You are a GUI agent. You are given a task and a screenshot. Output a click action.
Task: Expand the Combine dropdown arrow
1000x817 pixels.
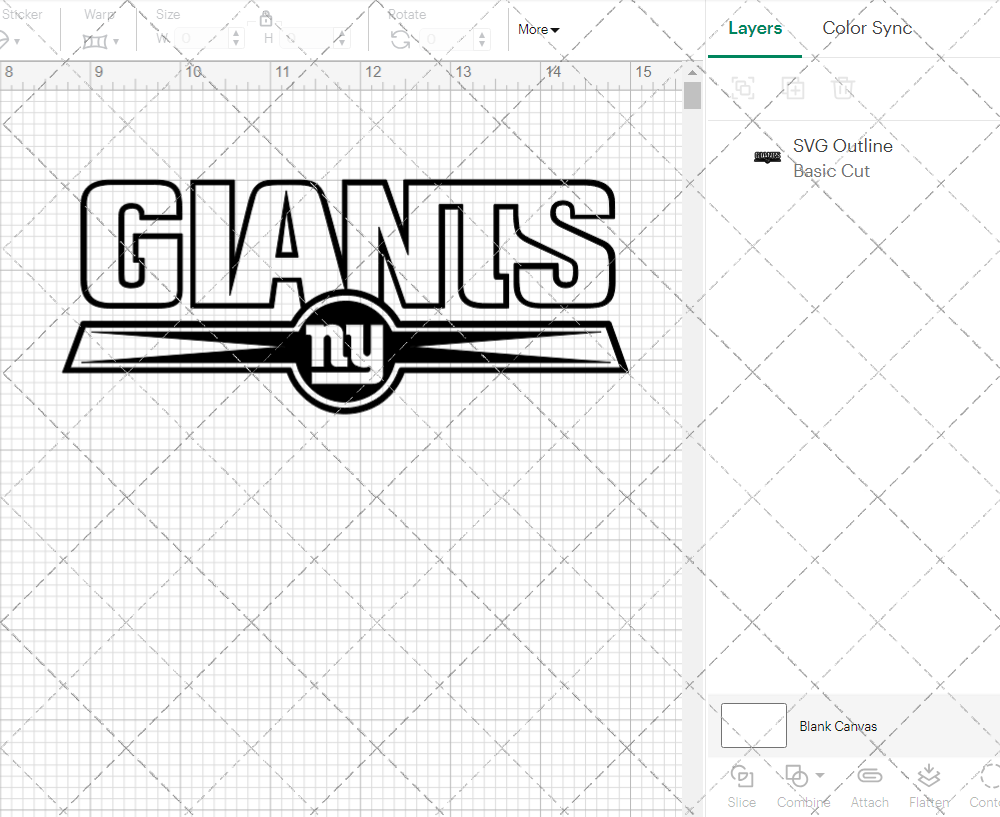click(820, 776)
